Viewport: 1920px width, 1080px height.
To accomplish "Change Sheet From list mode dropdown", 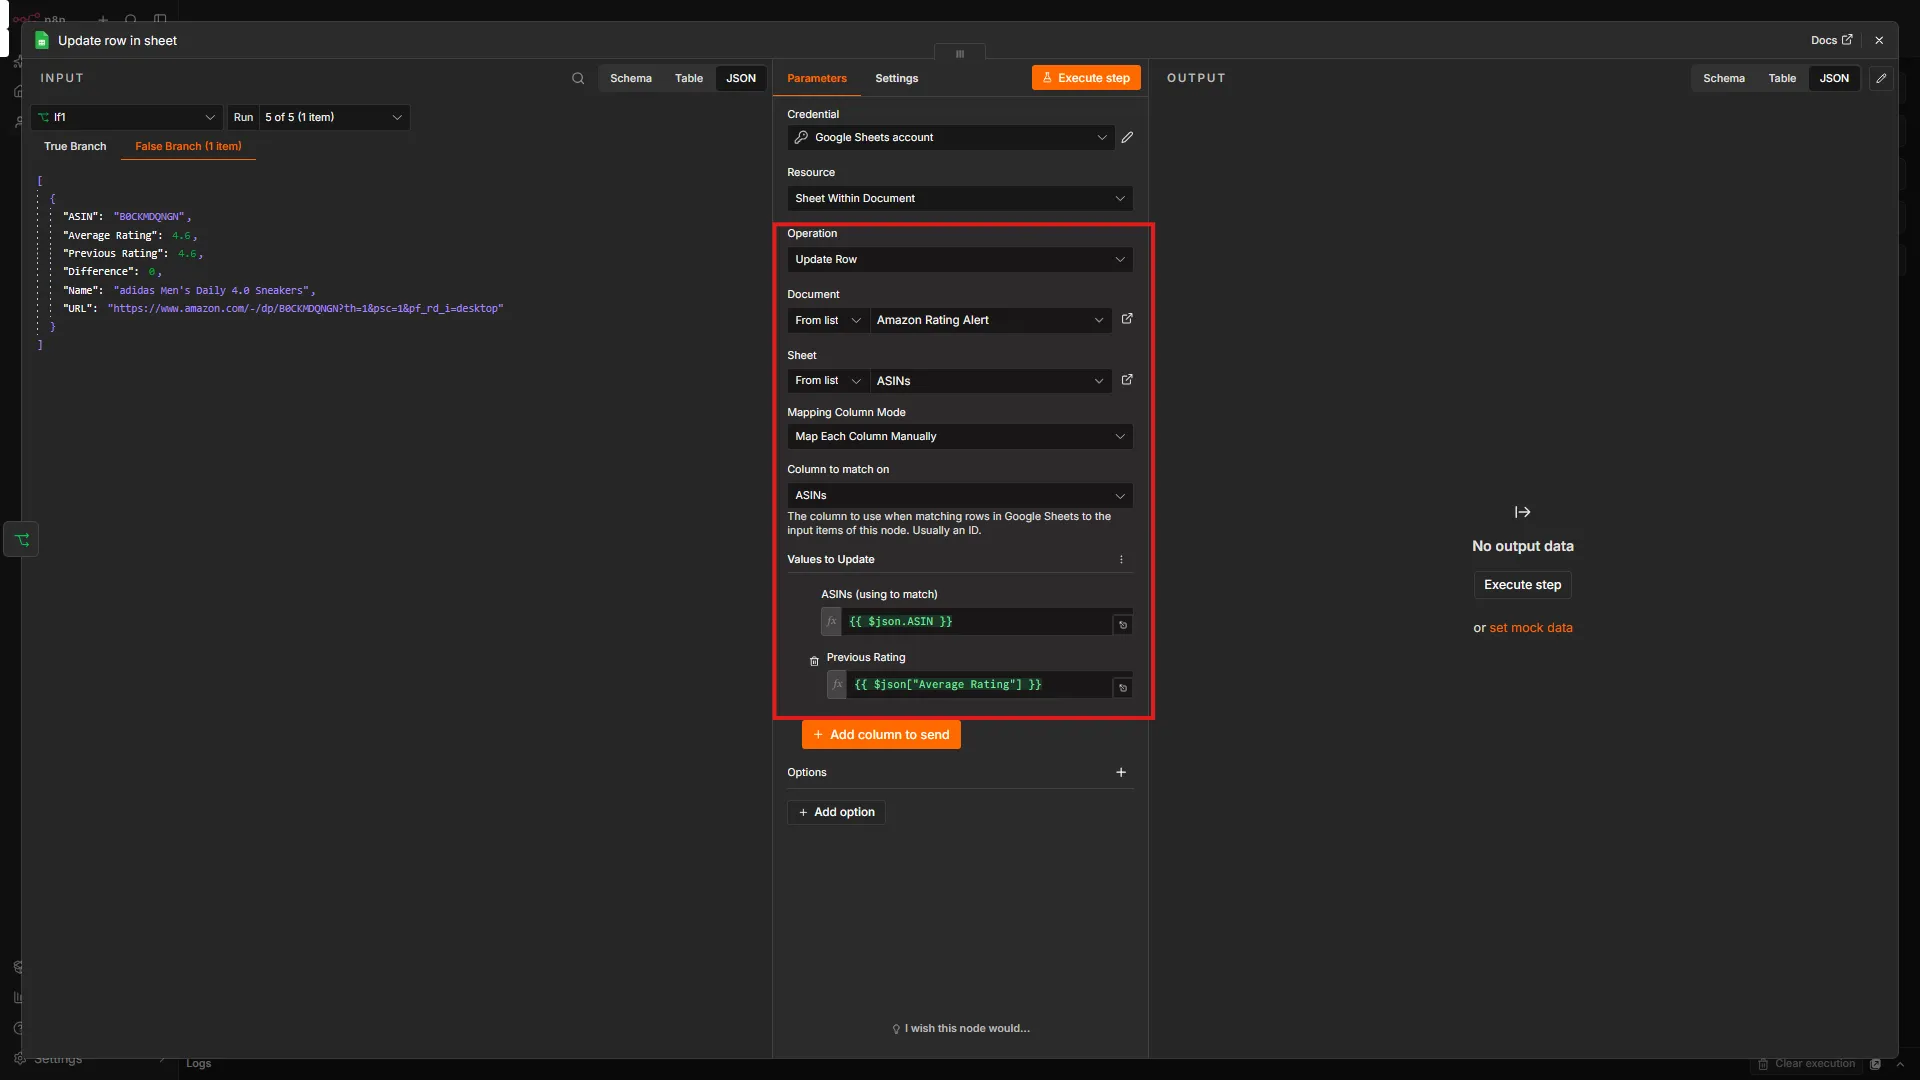I will [828, 381].
